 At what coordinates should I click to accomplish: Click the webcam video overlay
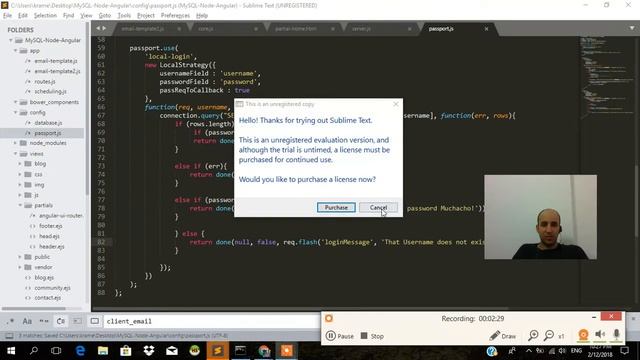tap(540, 217)
